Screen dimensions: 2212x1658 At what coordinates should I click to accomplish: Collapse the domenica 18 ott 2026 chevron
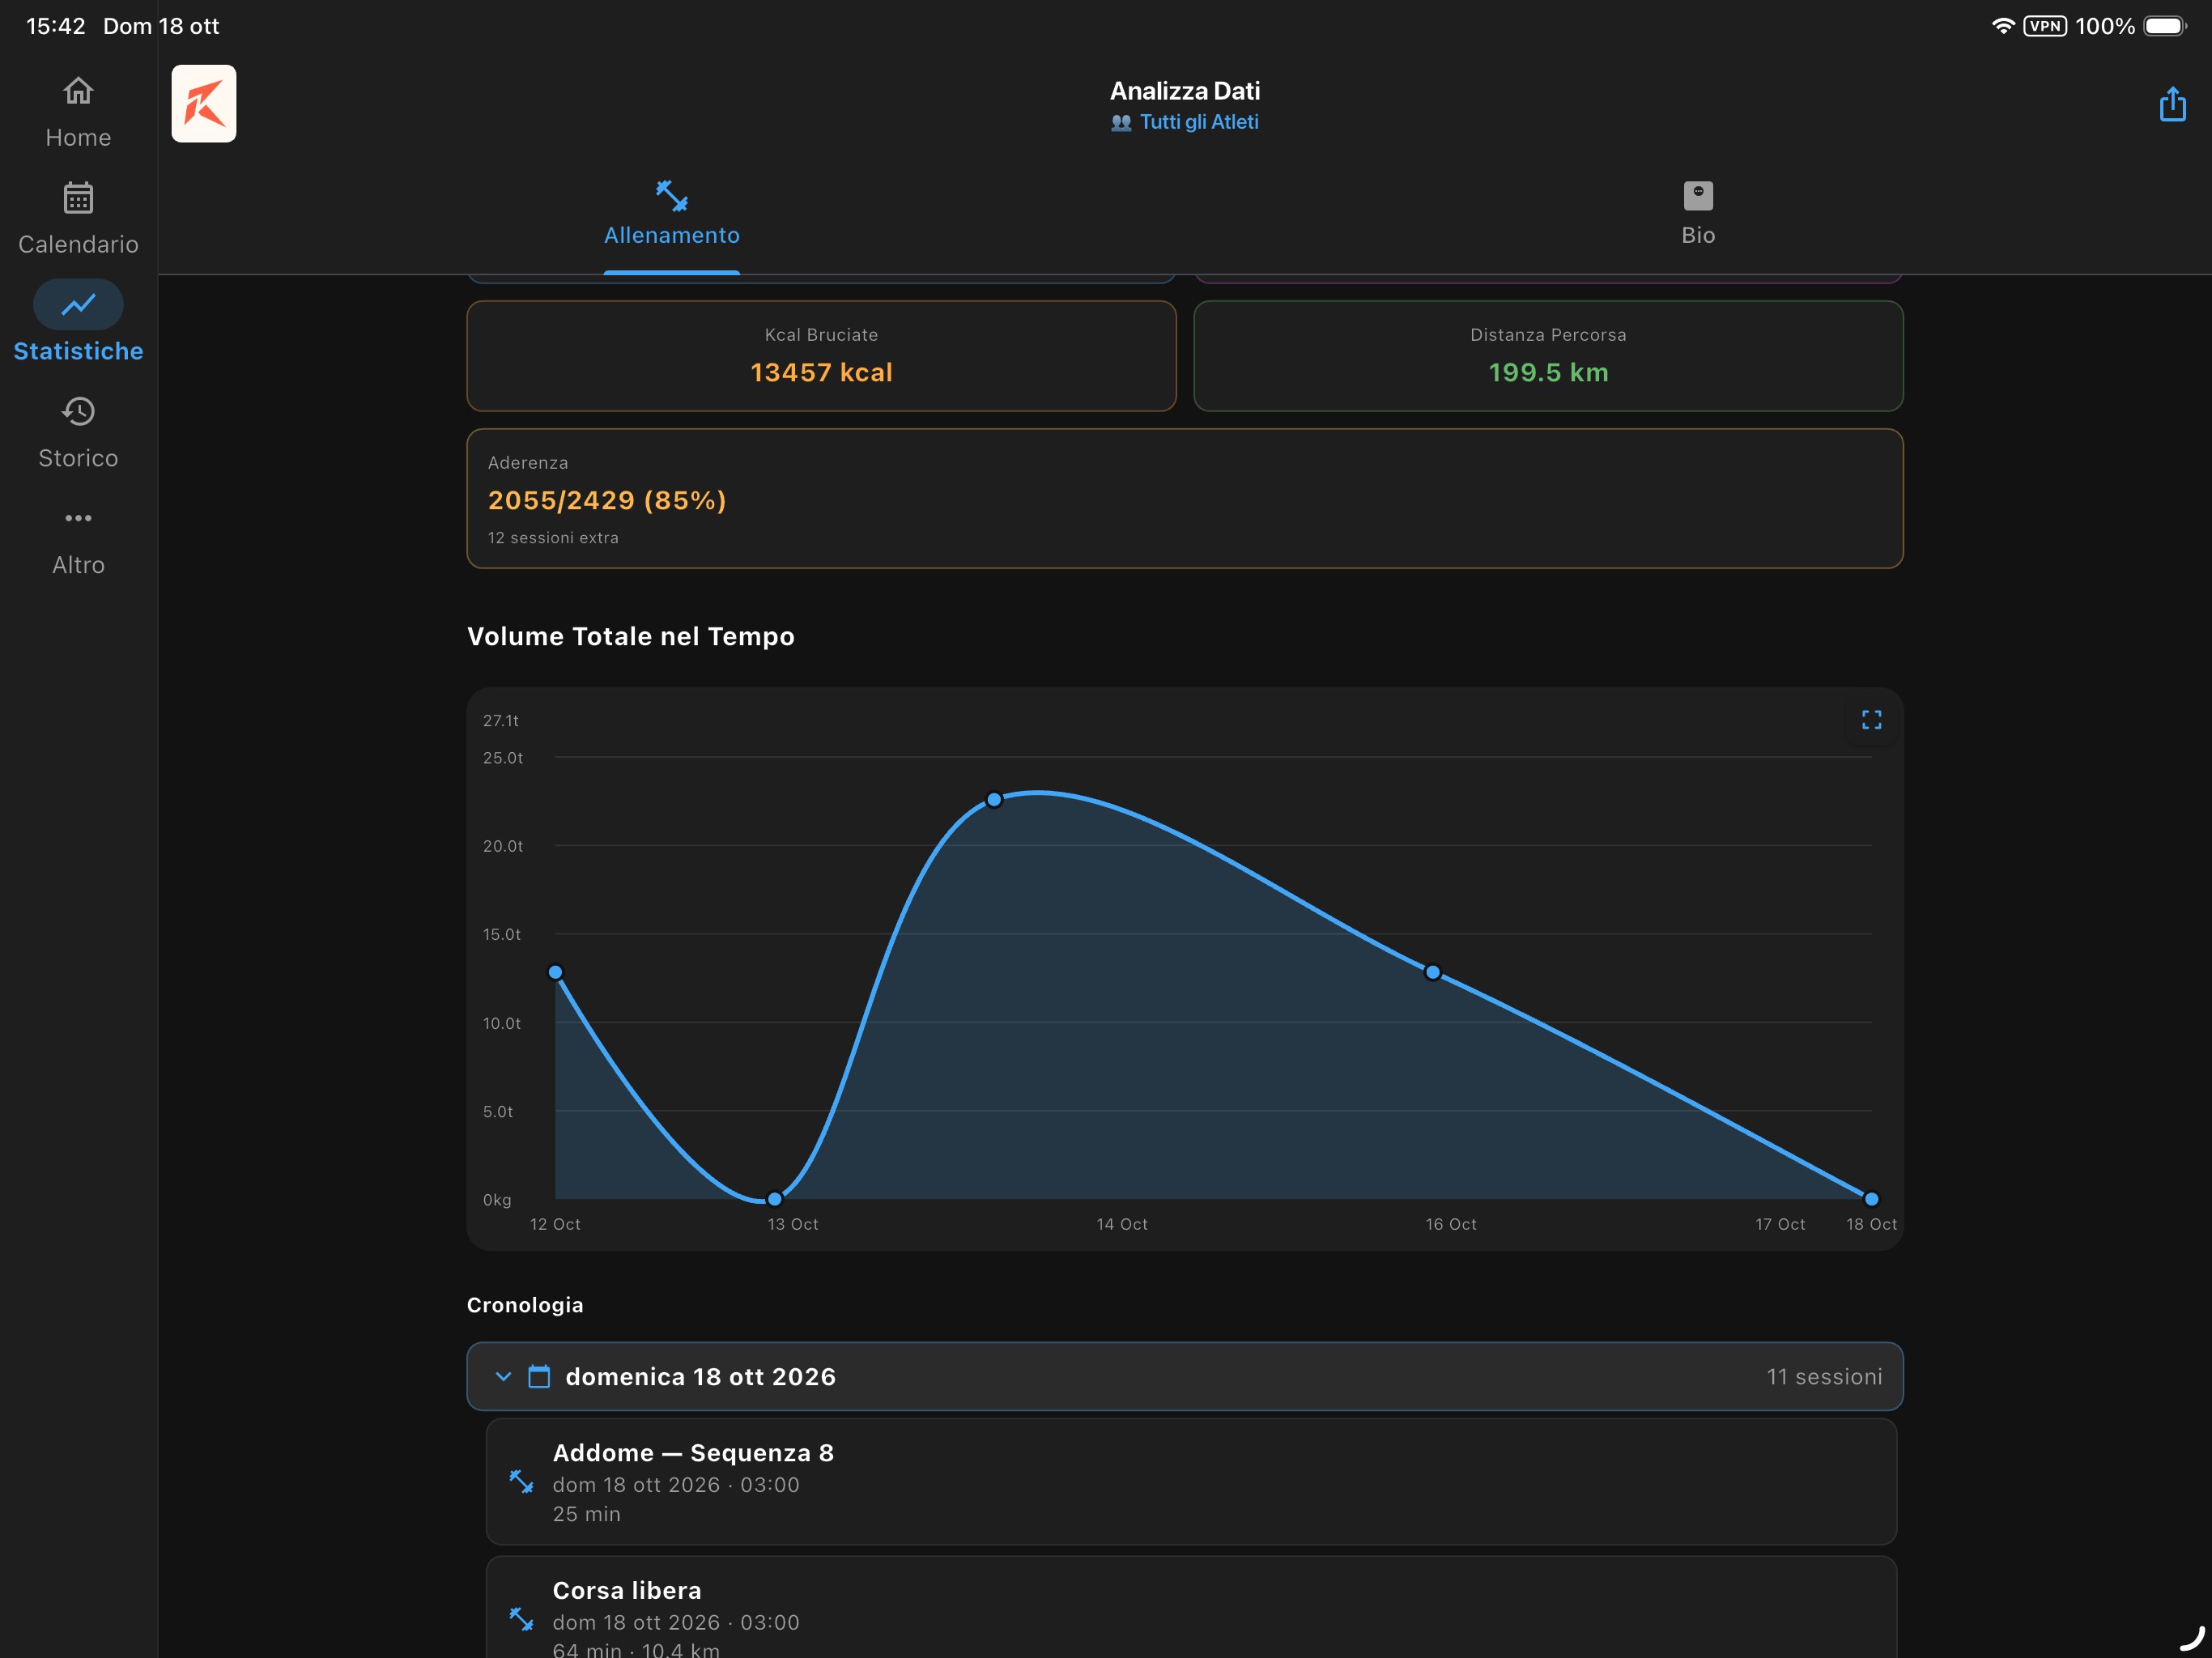tap(504, 1377)
